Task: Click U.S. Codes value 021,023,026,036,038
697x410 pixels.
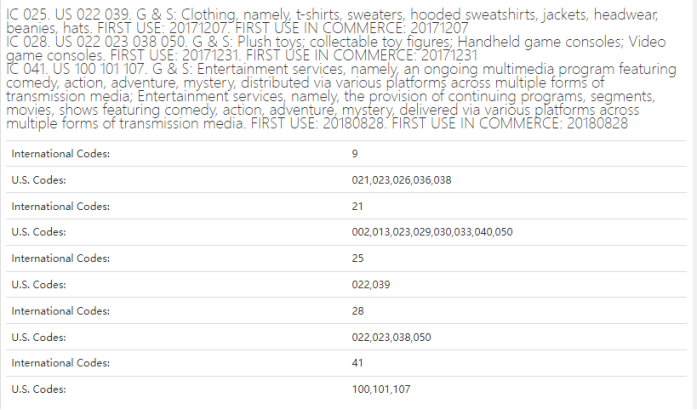Action: coord(401,180)
